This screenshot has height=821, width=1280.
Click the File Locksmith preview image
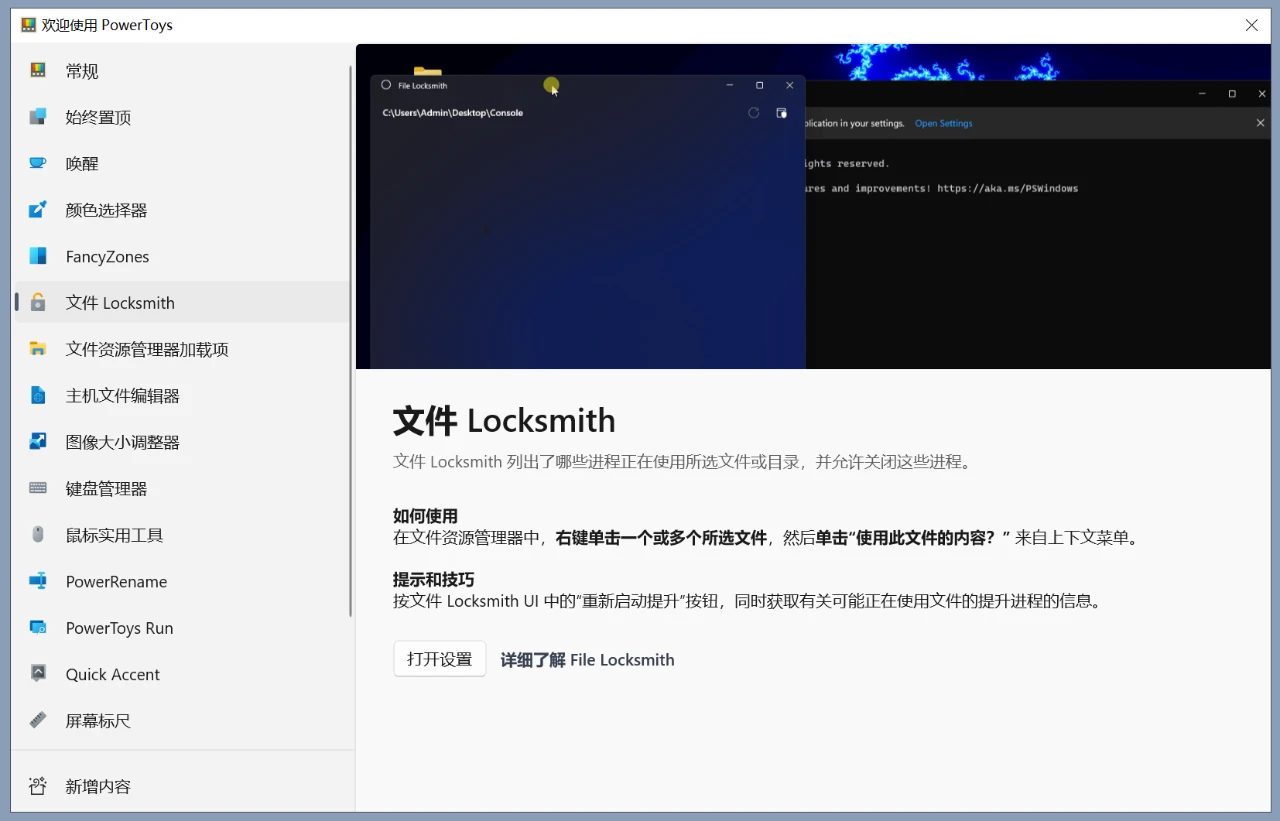(813, 206)
